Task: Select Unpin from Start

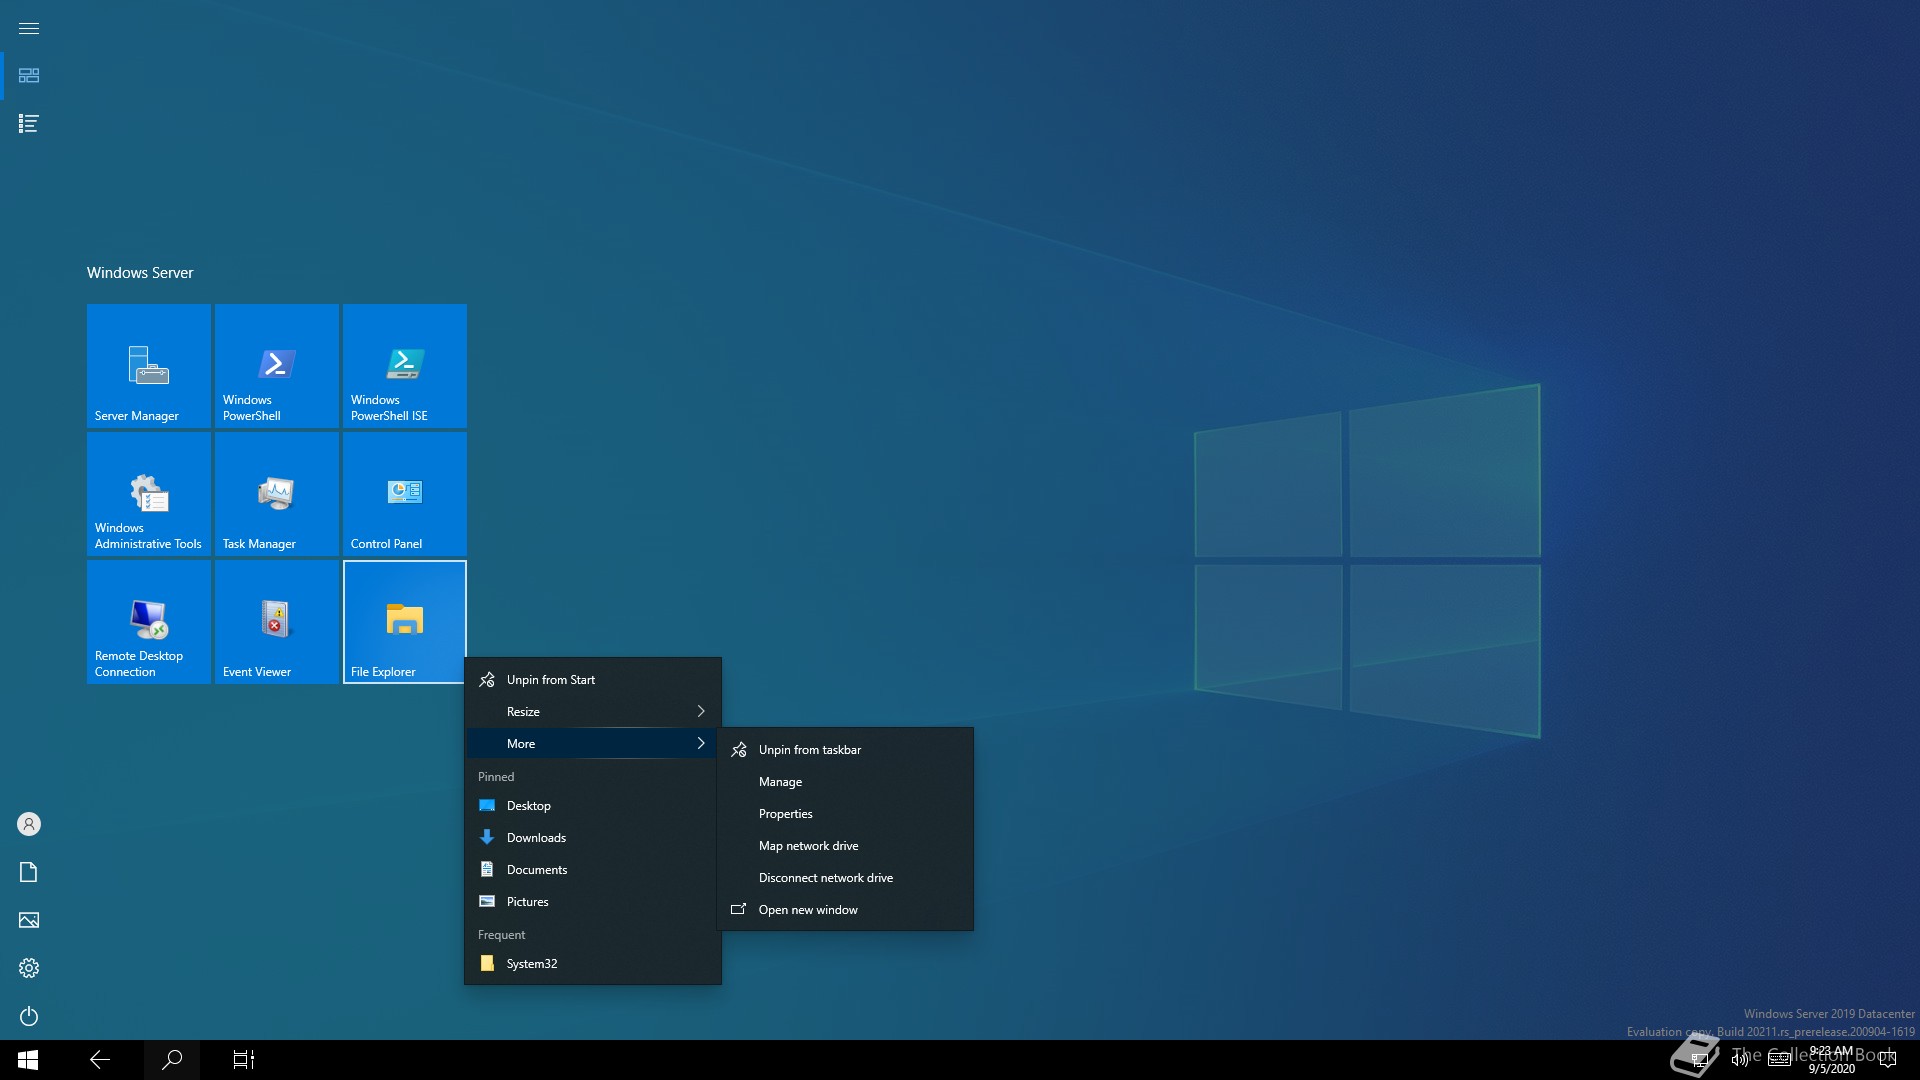Action: click(593, 680)
